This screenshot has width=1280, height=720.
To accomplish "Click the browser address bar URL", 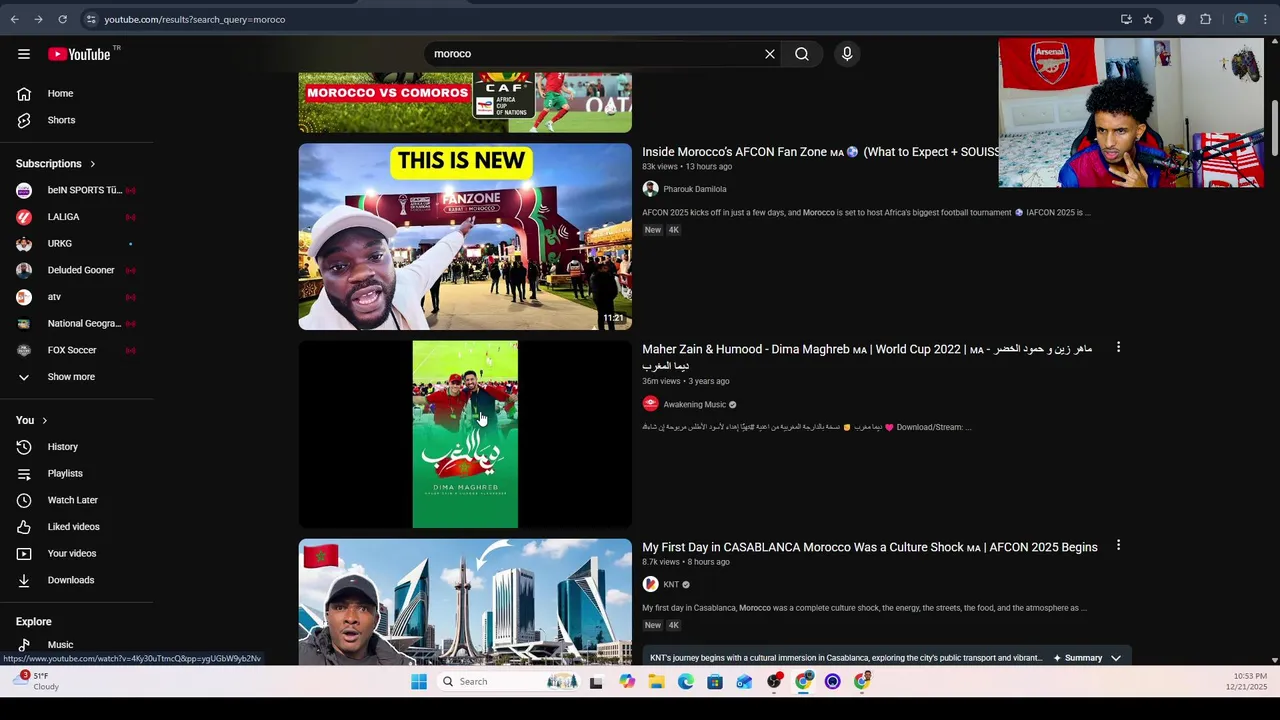I will (x=195, y=19).
